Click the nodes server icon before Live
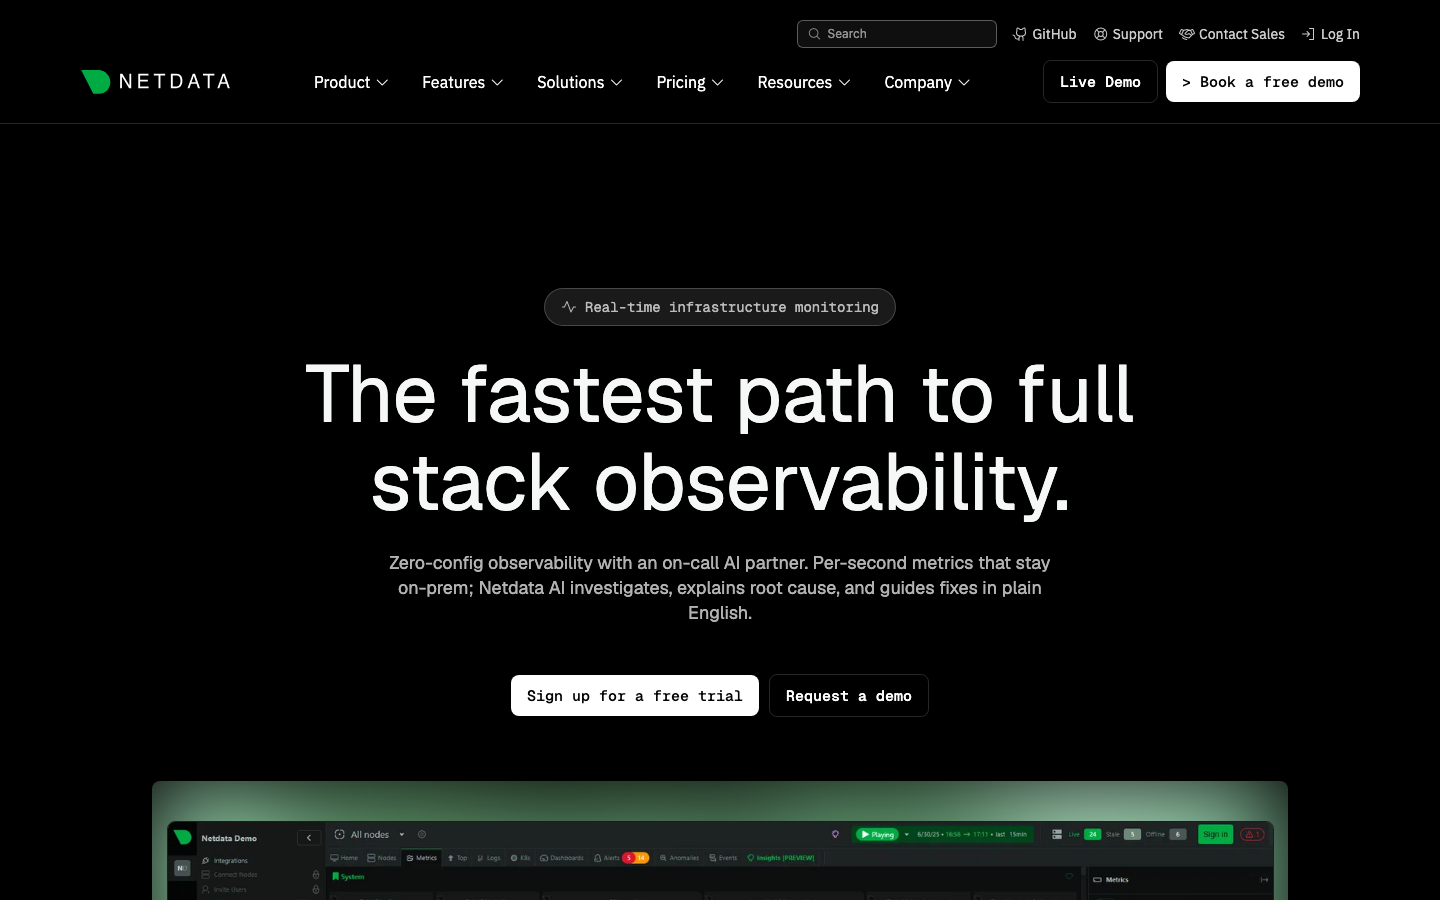Image resolution: width=1440 pixels, height=900 pixels. tap(1057, 834)
